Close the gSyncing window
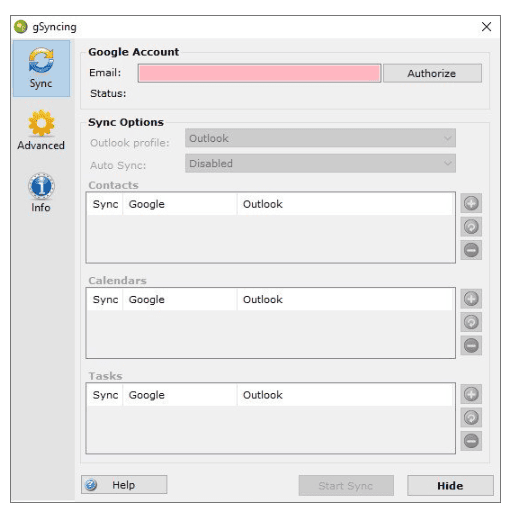The image size is (512, 519). click(486, 27)
